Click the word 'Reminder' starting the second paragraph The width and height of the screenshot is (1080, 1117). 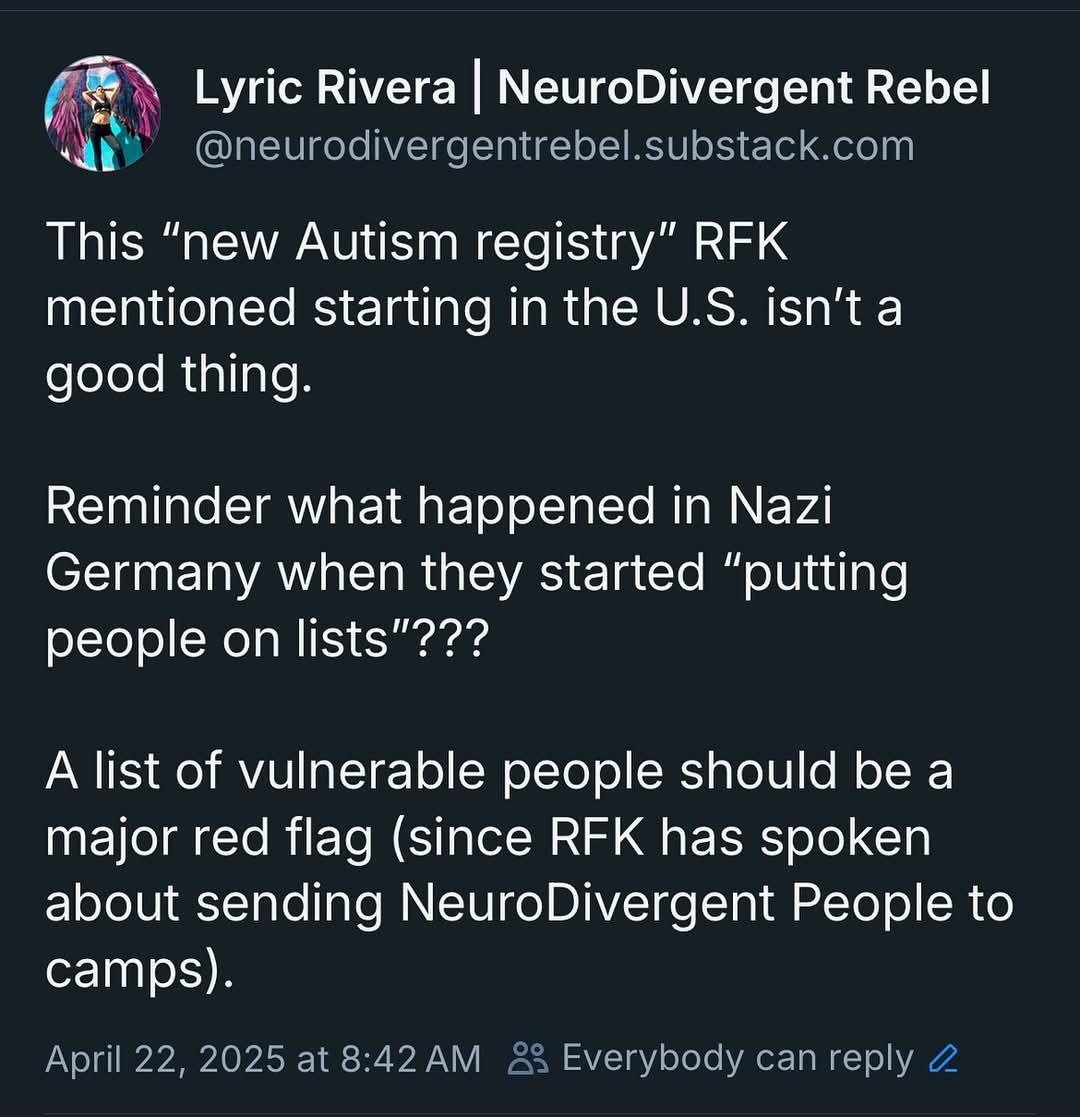pyautogui.click(x=158, y=506)
